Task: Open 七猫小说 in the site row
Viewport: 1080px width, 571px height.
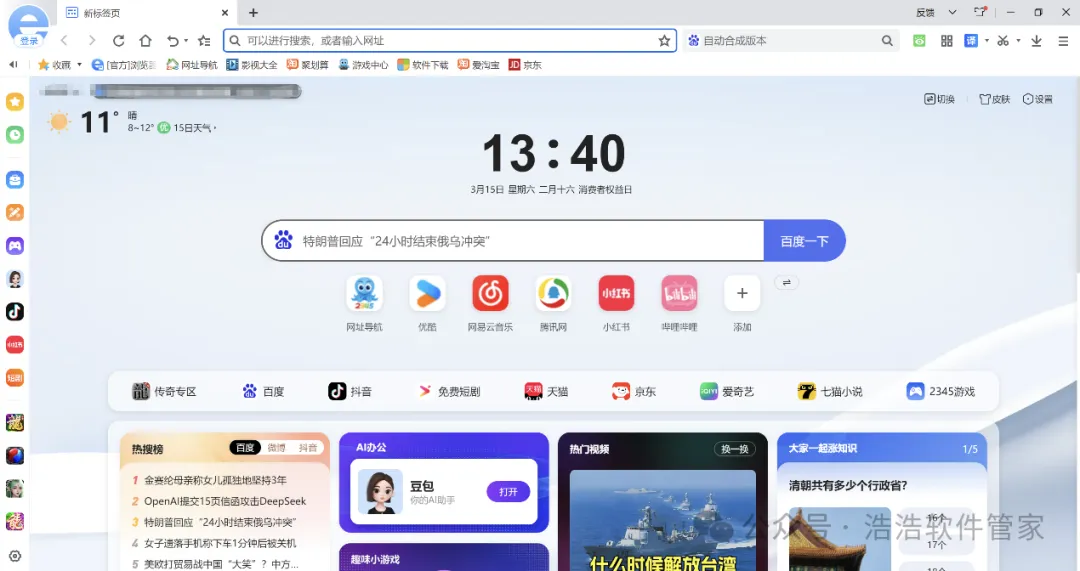Action: pyautogui.click(x=830, y=391)
